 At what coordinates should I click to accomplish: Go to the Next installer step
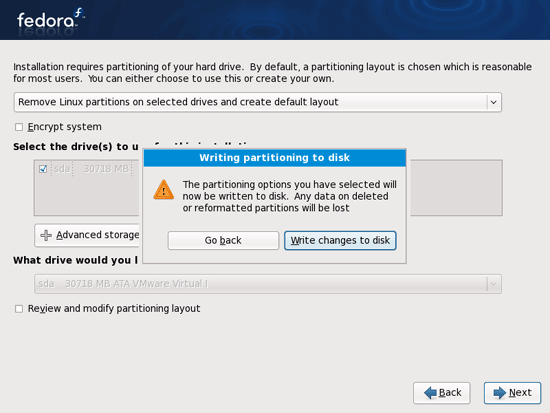tap(512, 393)
